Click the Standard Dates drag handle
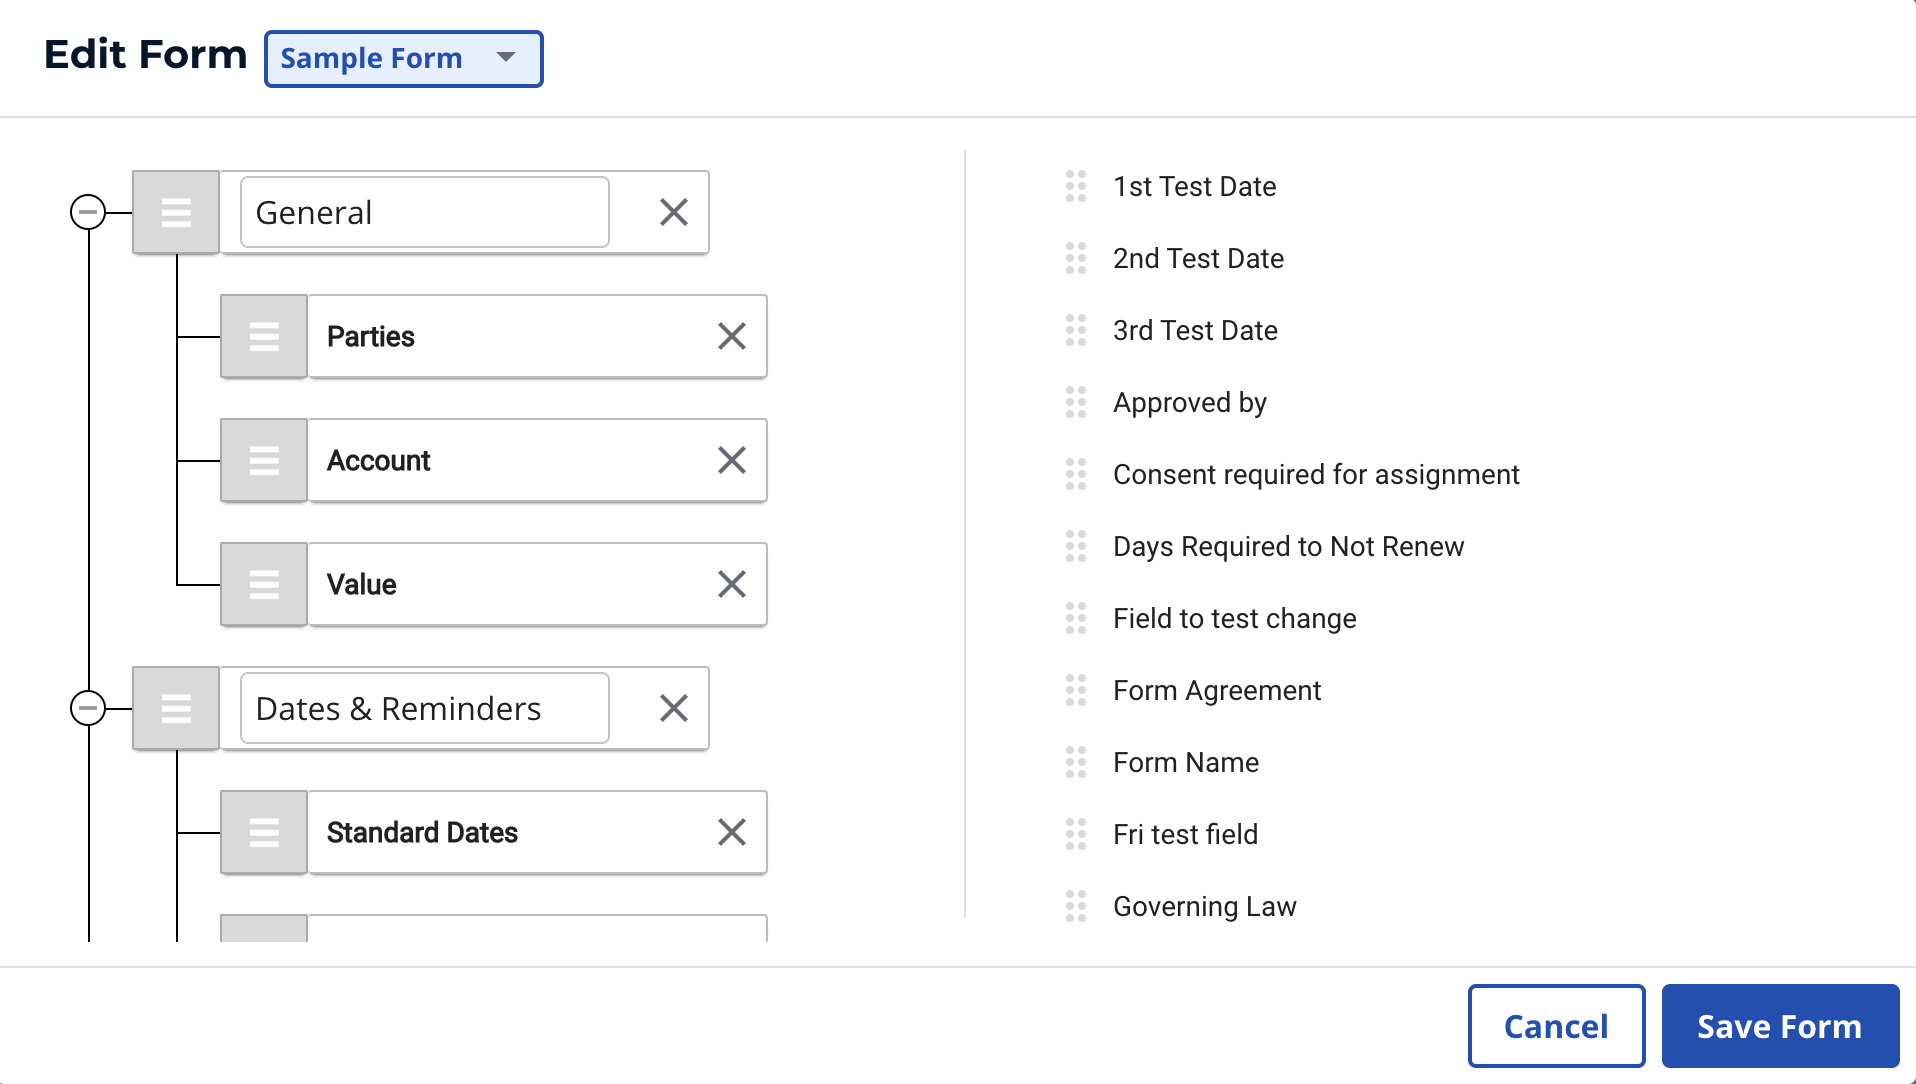 264,832
